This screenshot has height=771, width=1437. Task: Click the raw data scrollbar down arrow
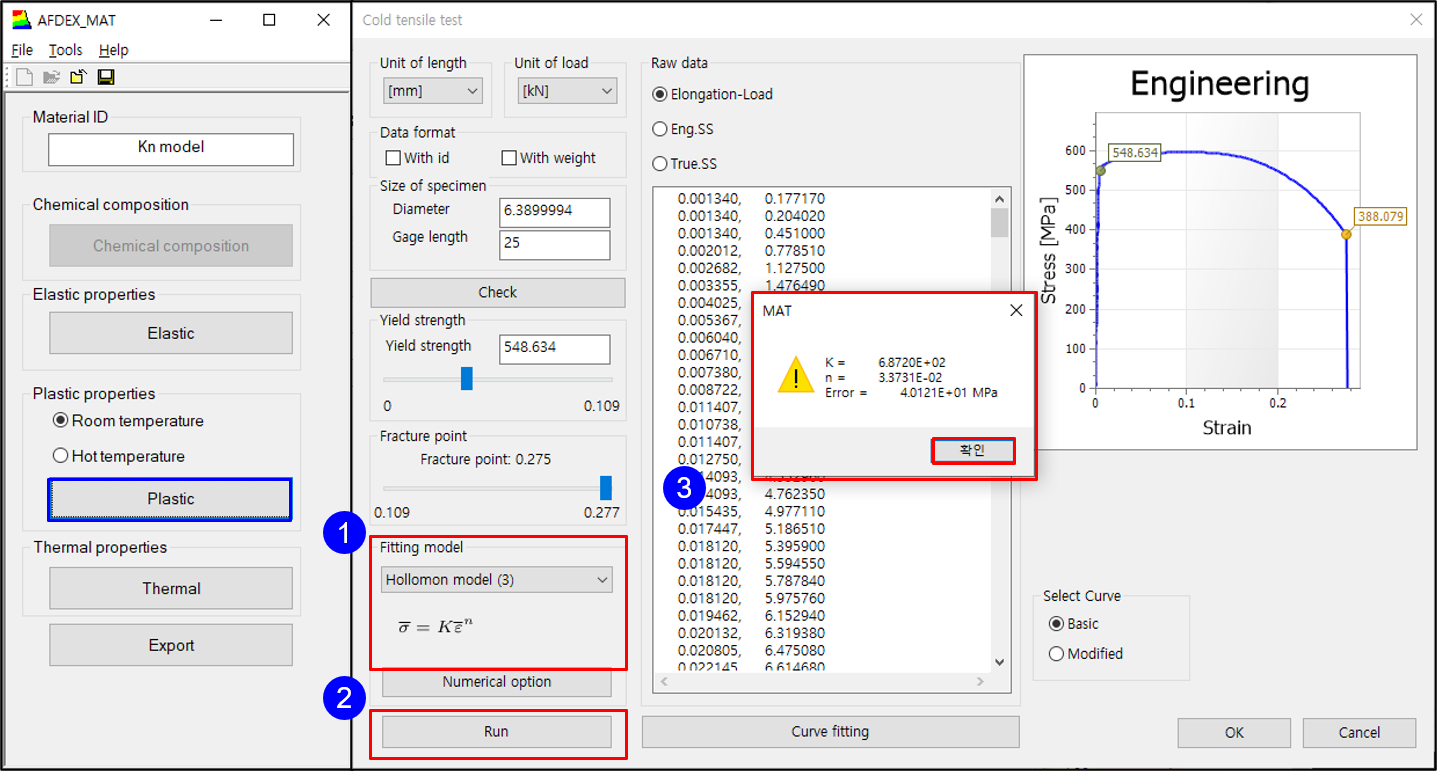coord(999,662)
